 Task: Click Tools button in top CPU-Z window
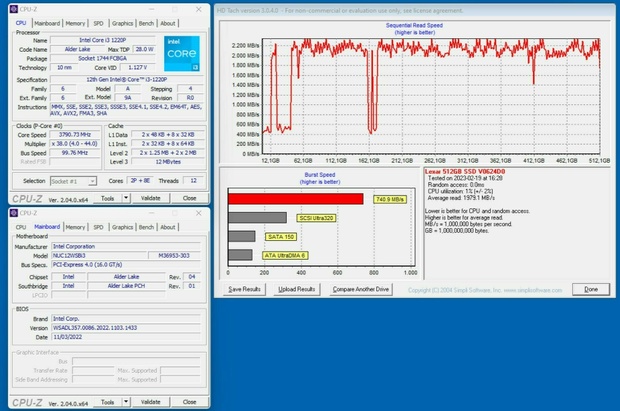pos(108,198)
